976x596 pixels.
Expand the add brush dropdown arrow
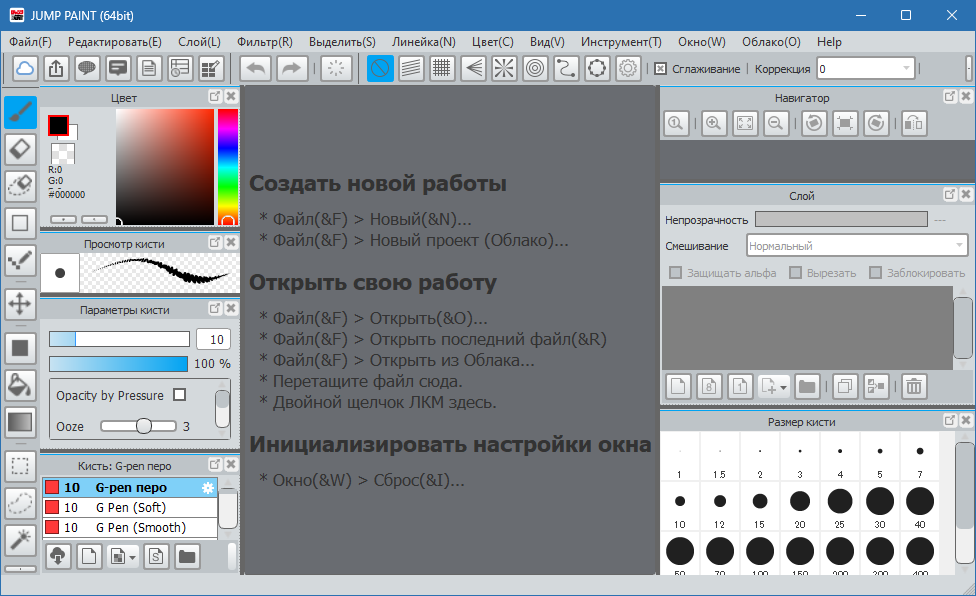click(x=133, y=557)
